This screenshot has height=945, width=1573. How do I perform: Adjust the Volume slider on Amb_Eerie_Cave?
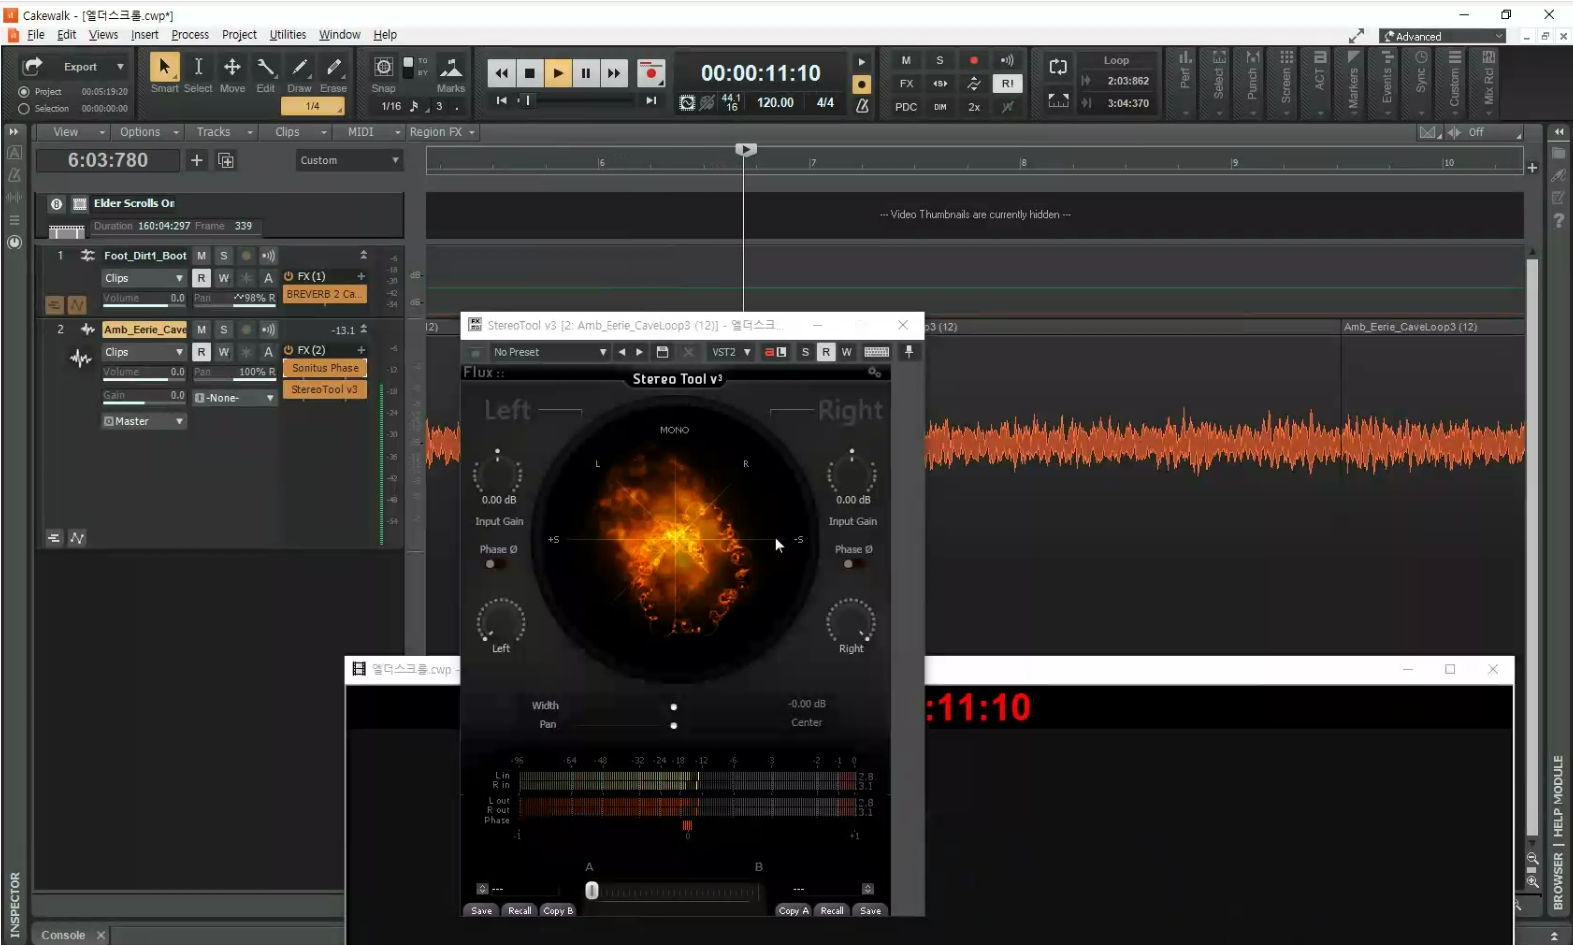pyautogui.click(x=144, y=372)
